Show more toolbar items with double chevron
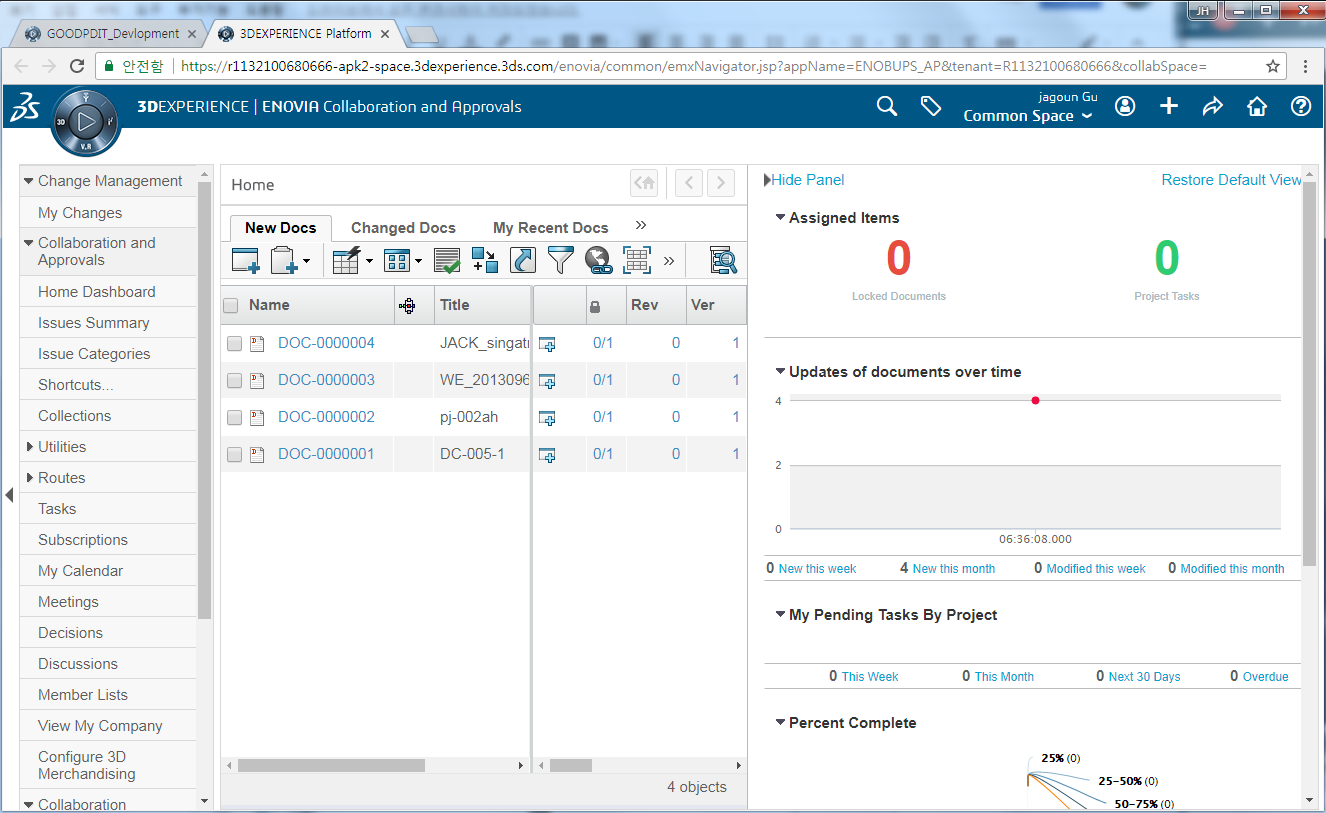The image size is (1326, 813). (669, 261)
